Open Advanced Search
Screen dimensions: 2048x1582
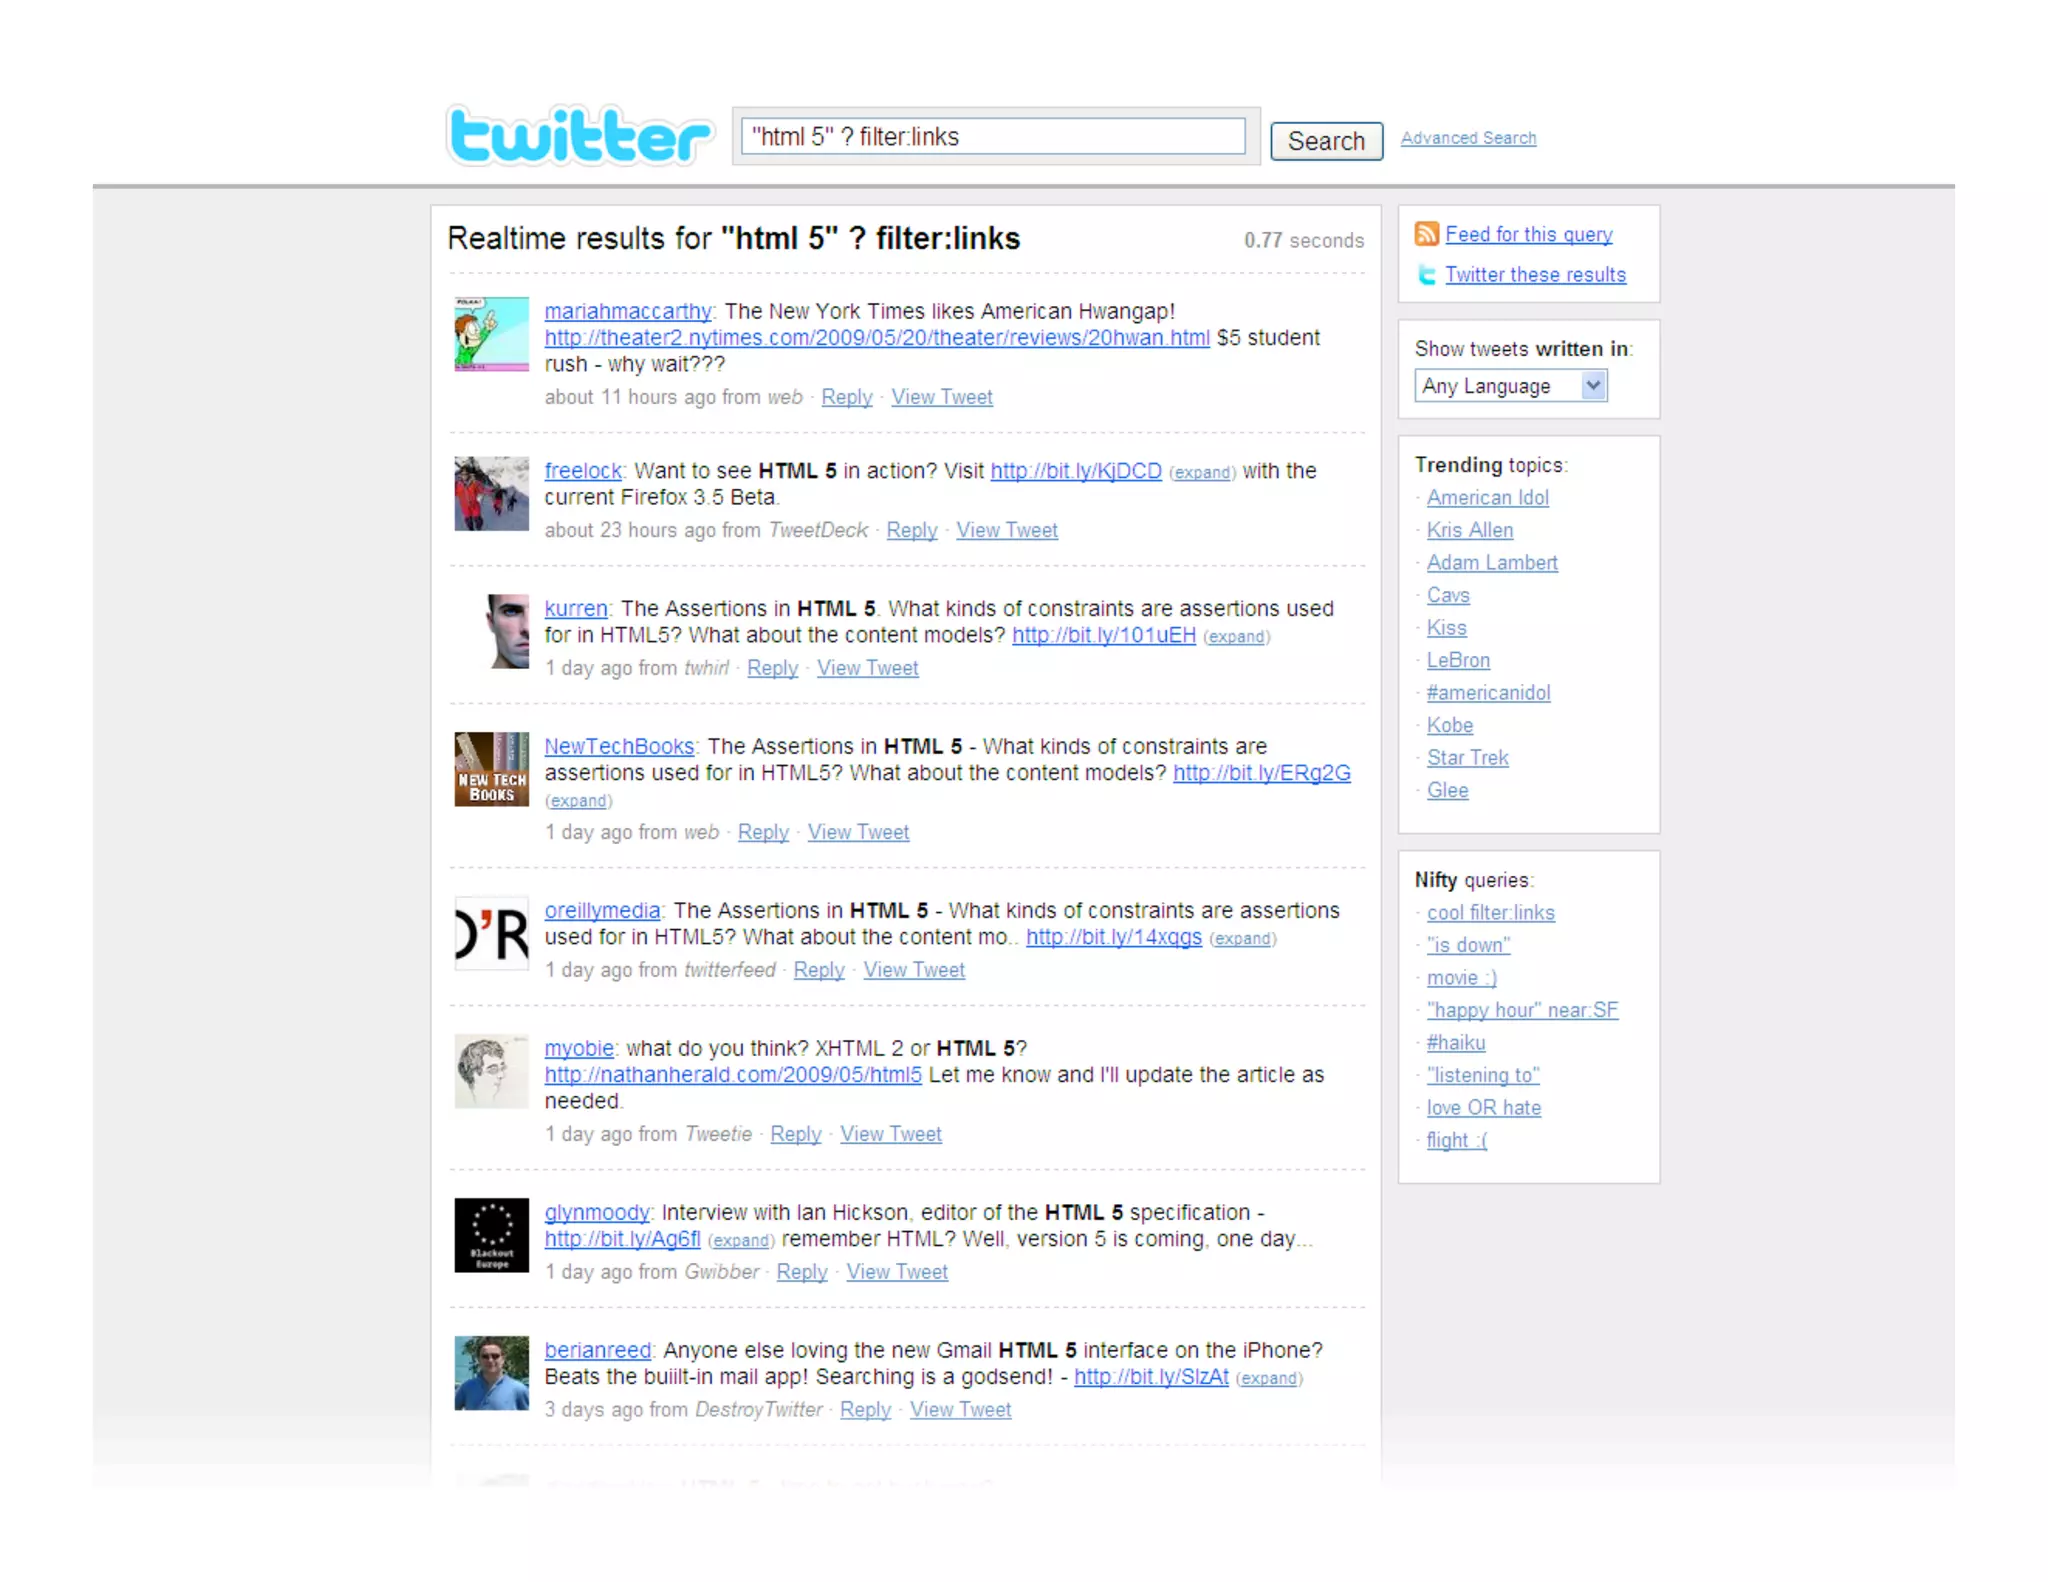coord(1468,138)
